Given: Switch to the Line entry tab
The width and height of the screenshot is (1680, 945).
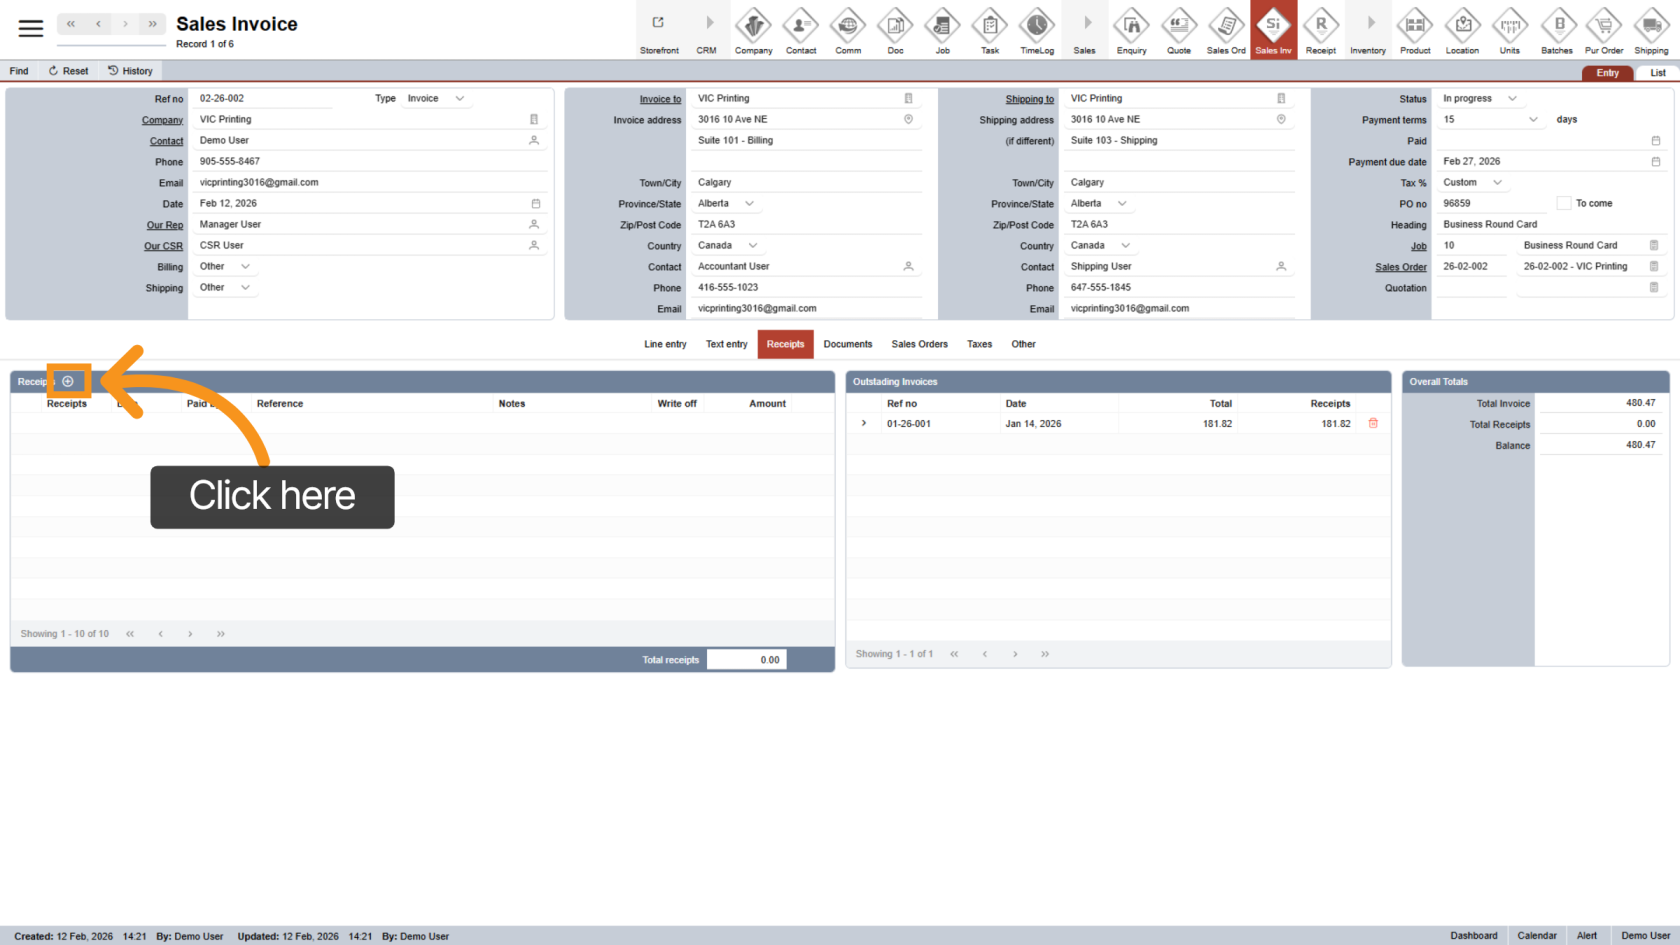Looking at the screenshot, I should tap(665, 344).
